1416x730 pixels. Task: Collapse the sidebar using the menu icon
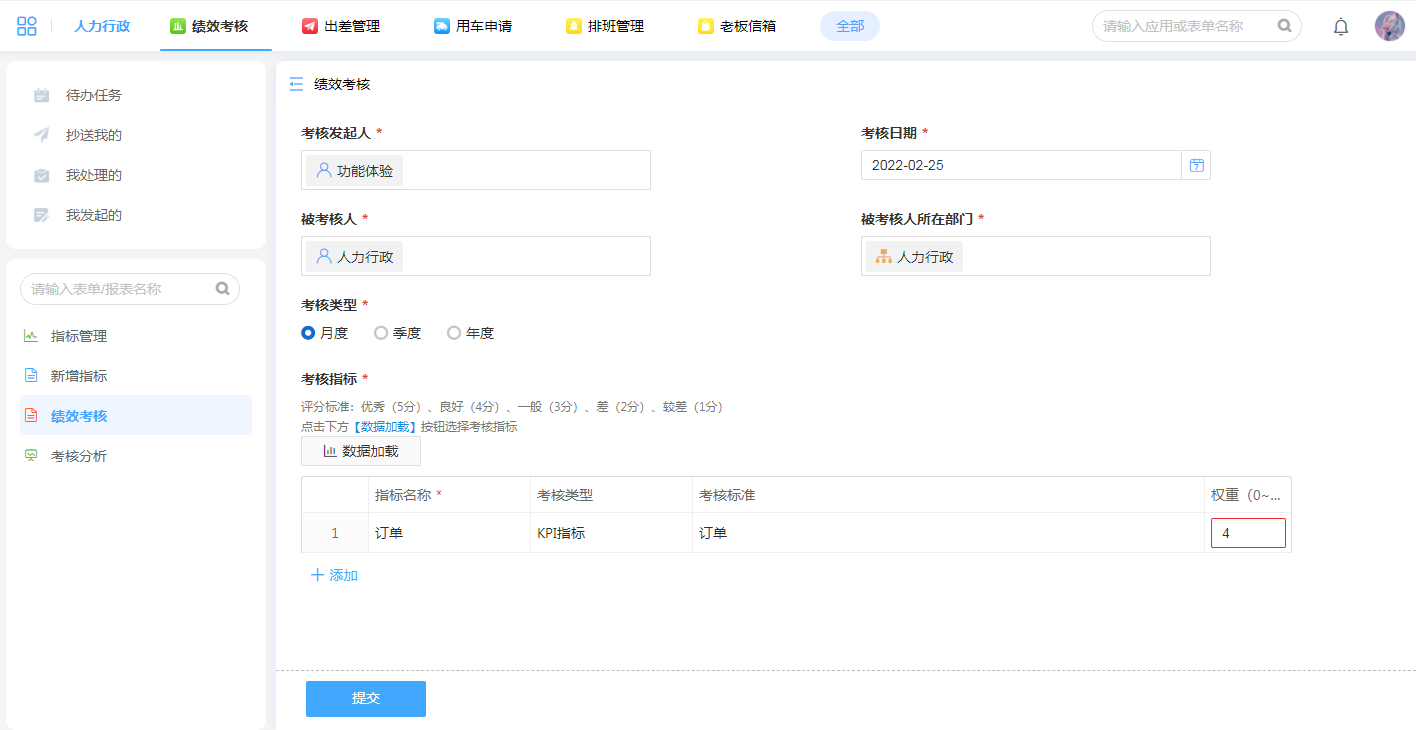pyautogui.click(x=296, y=85)
